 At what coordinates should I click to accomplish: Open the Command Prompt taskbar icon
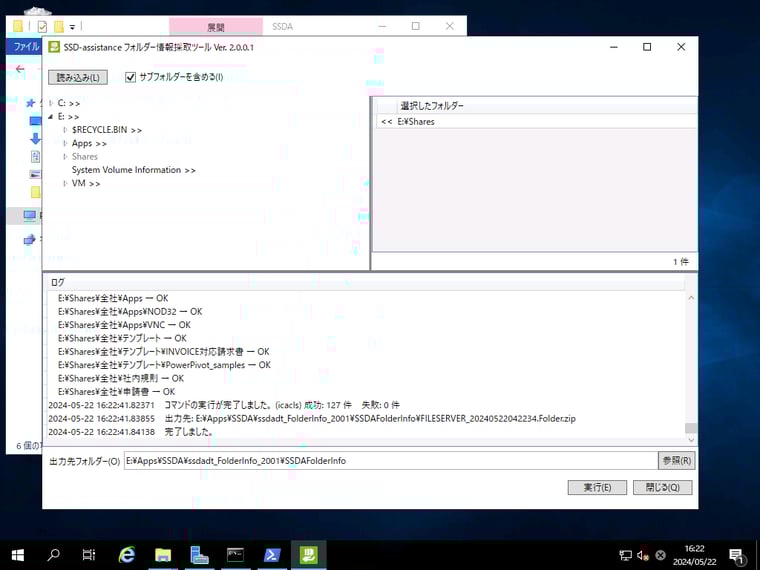(236, 555)
